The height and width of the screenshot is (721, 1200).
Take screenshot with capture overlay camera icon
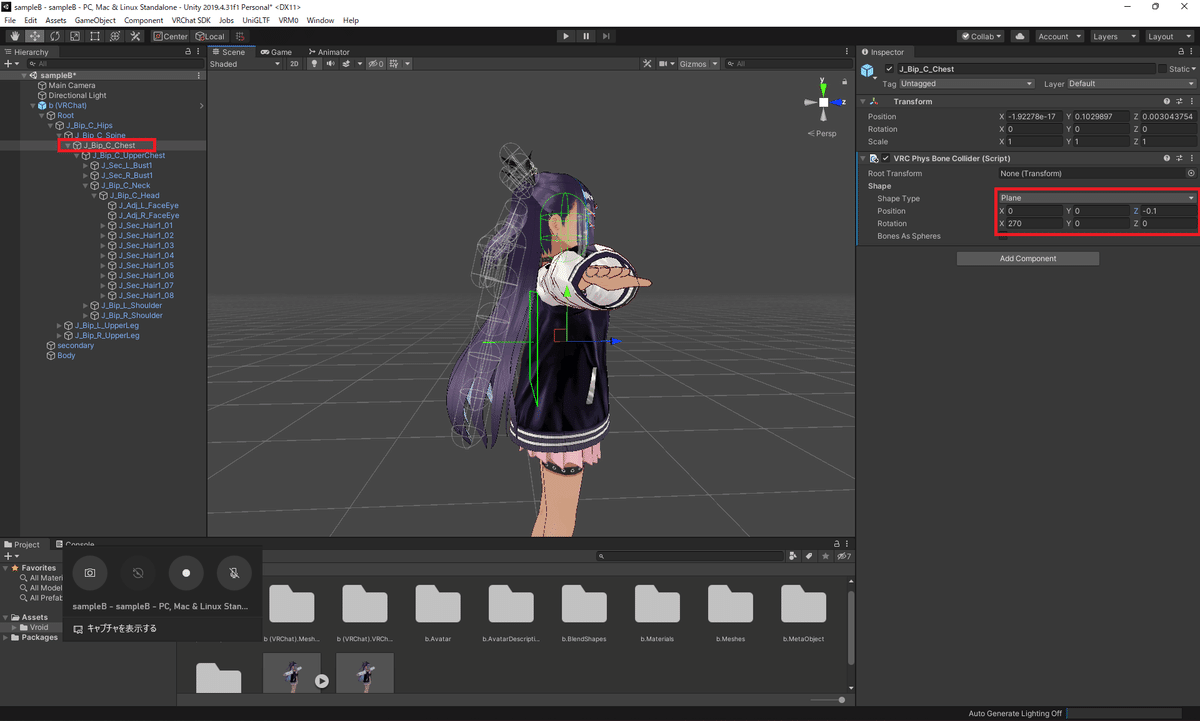click(90, 573)
